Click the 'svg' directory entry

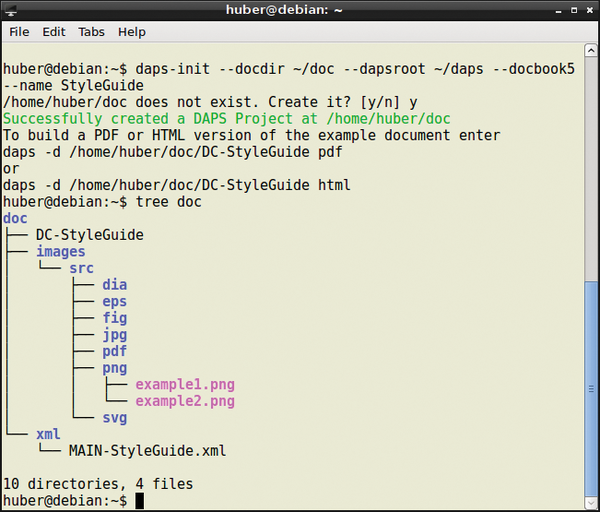click(x=114, y=418)
